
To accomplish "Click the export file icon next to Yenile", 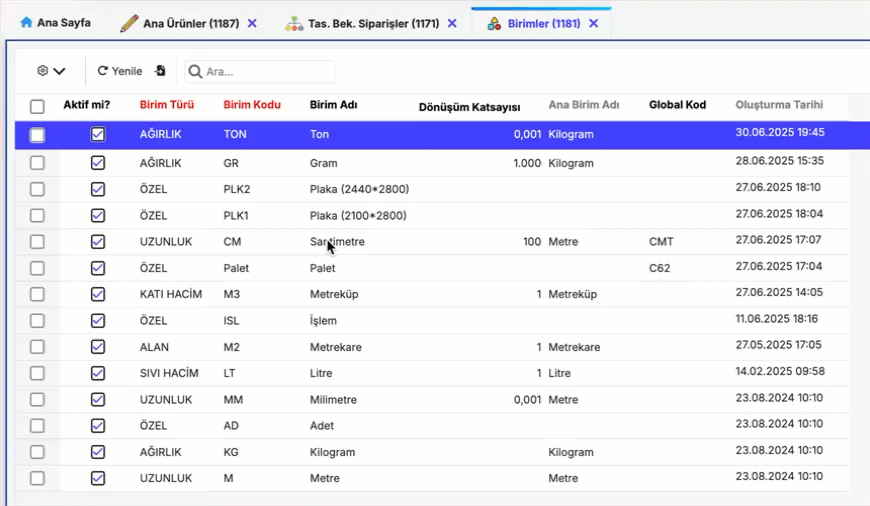I will point(160,71).
